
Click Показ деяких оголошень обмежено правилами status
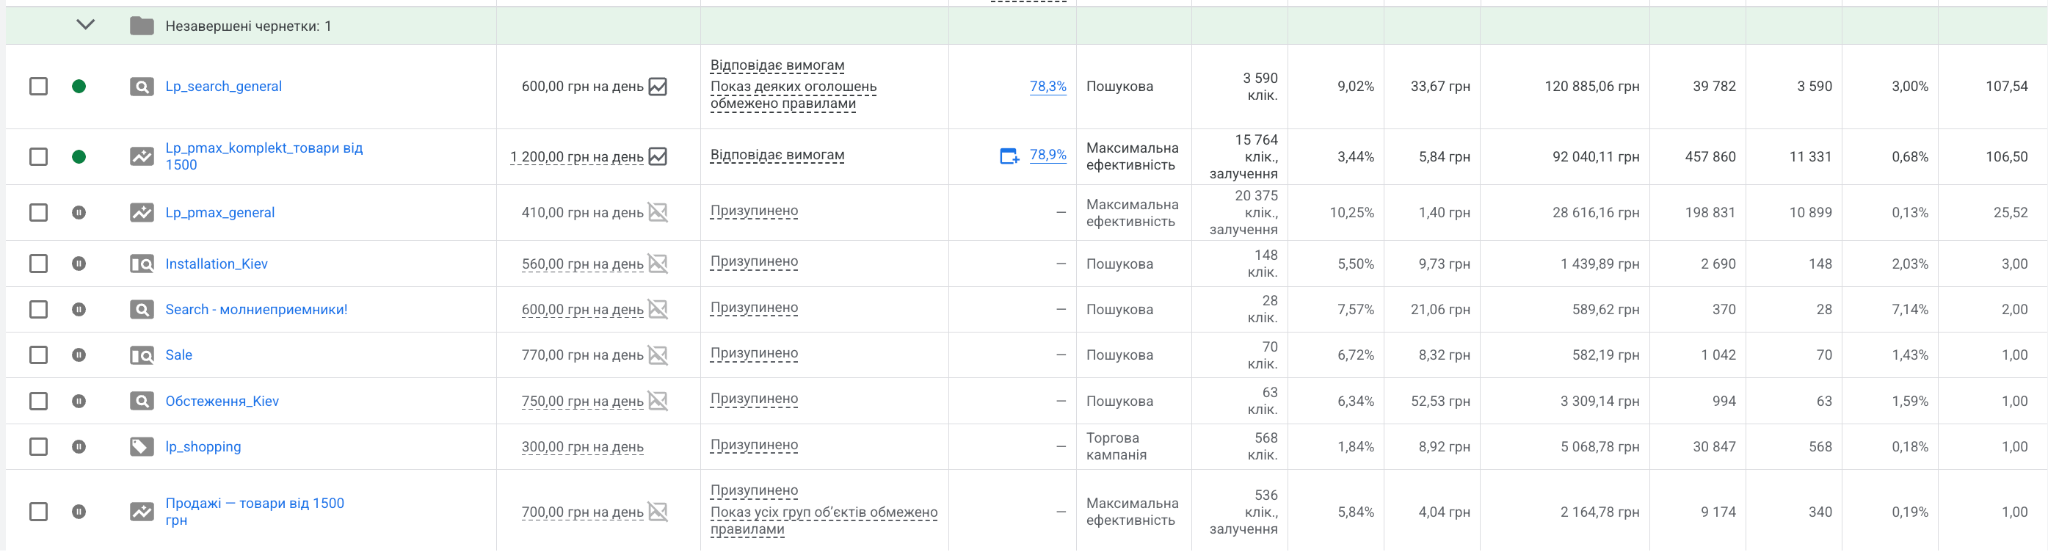click(x=793, y=95)
